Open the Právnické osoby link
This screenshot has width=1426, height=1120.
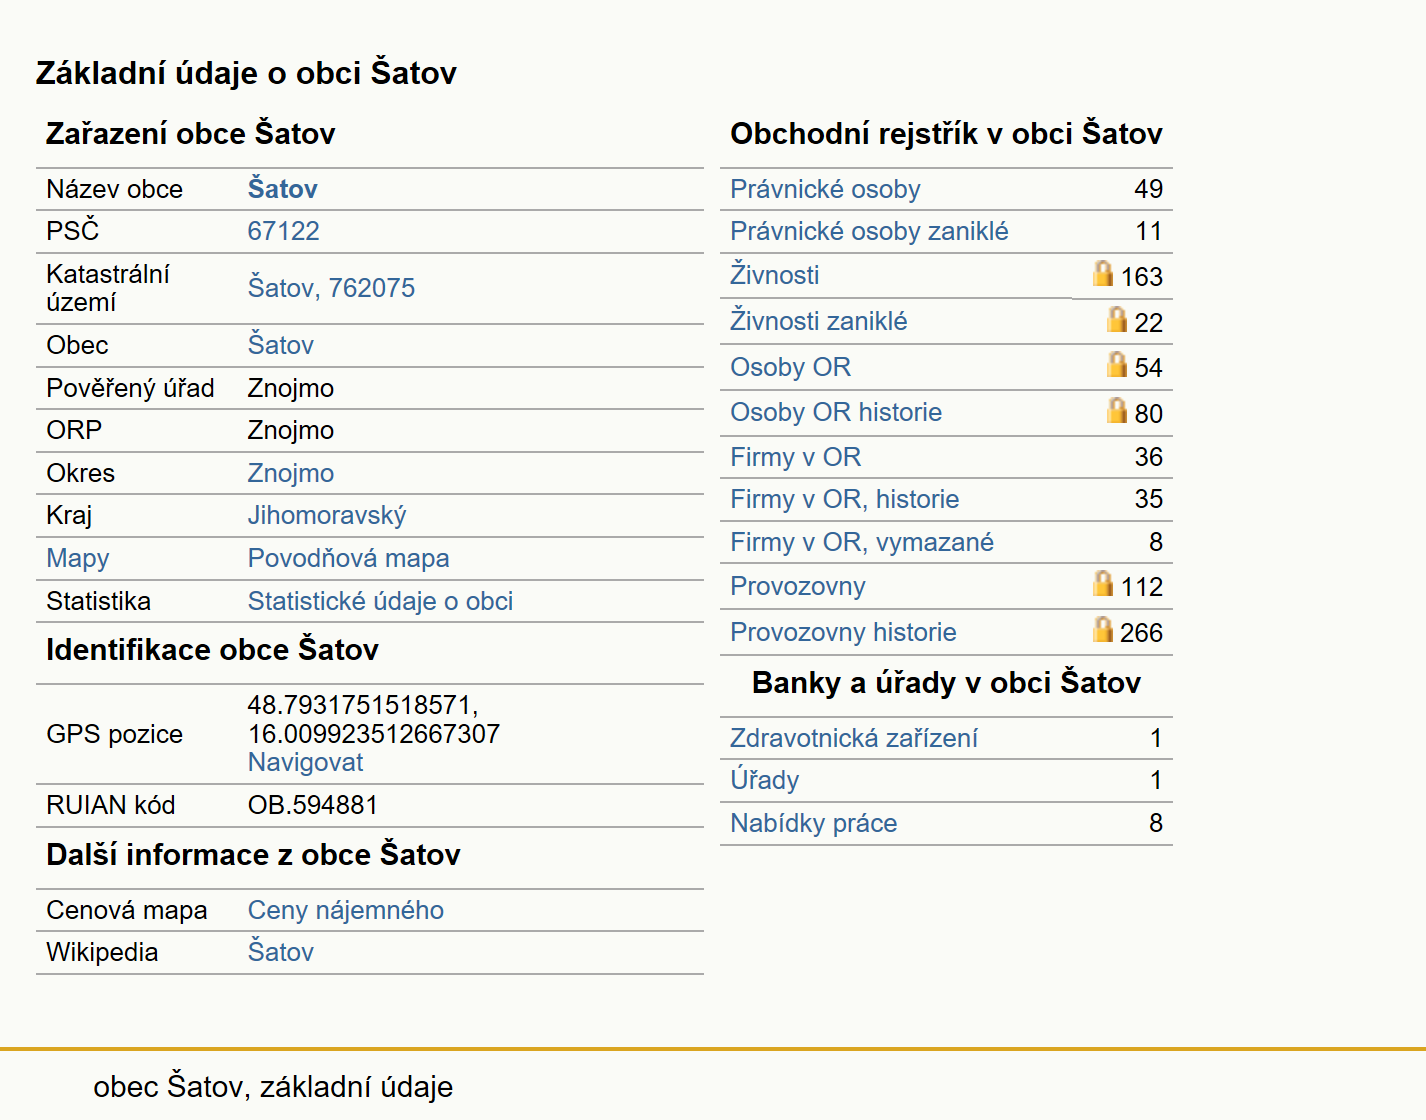(x=825, y=189)
